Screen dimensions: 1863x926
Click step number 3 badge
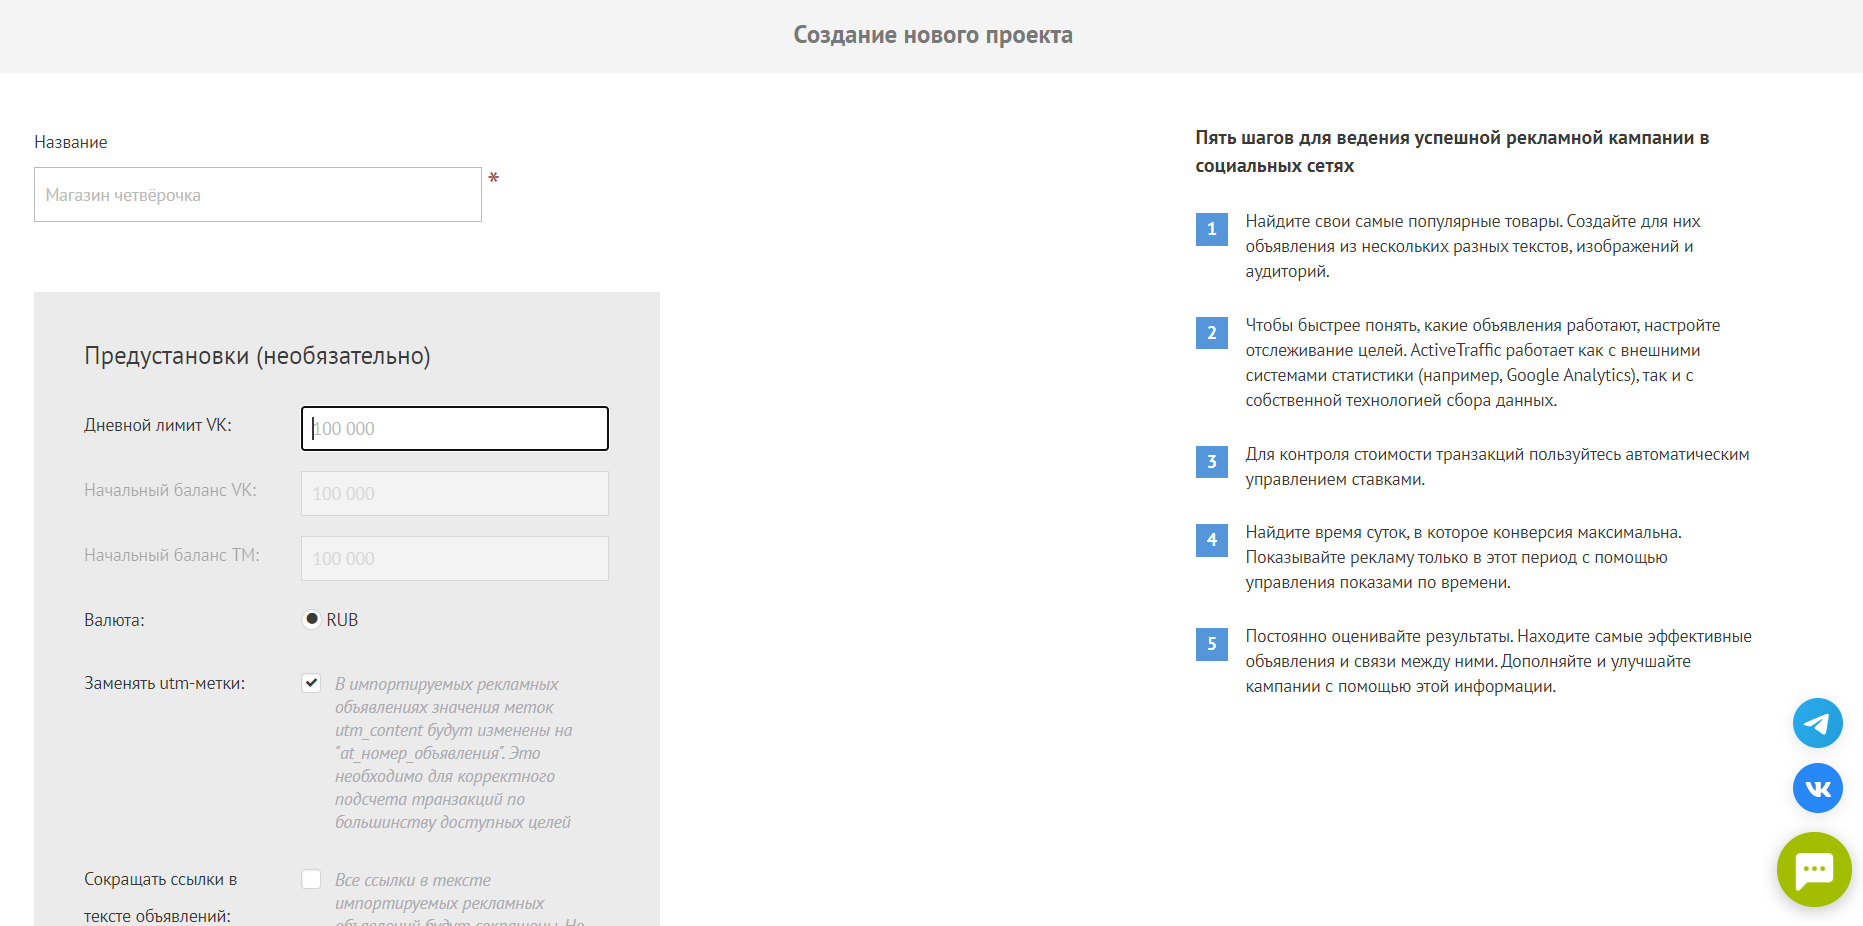click(x=1211, y=462)
